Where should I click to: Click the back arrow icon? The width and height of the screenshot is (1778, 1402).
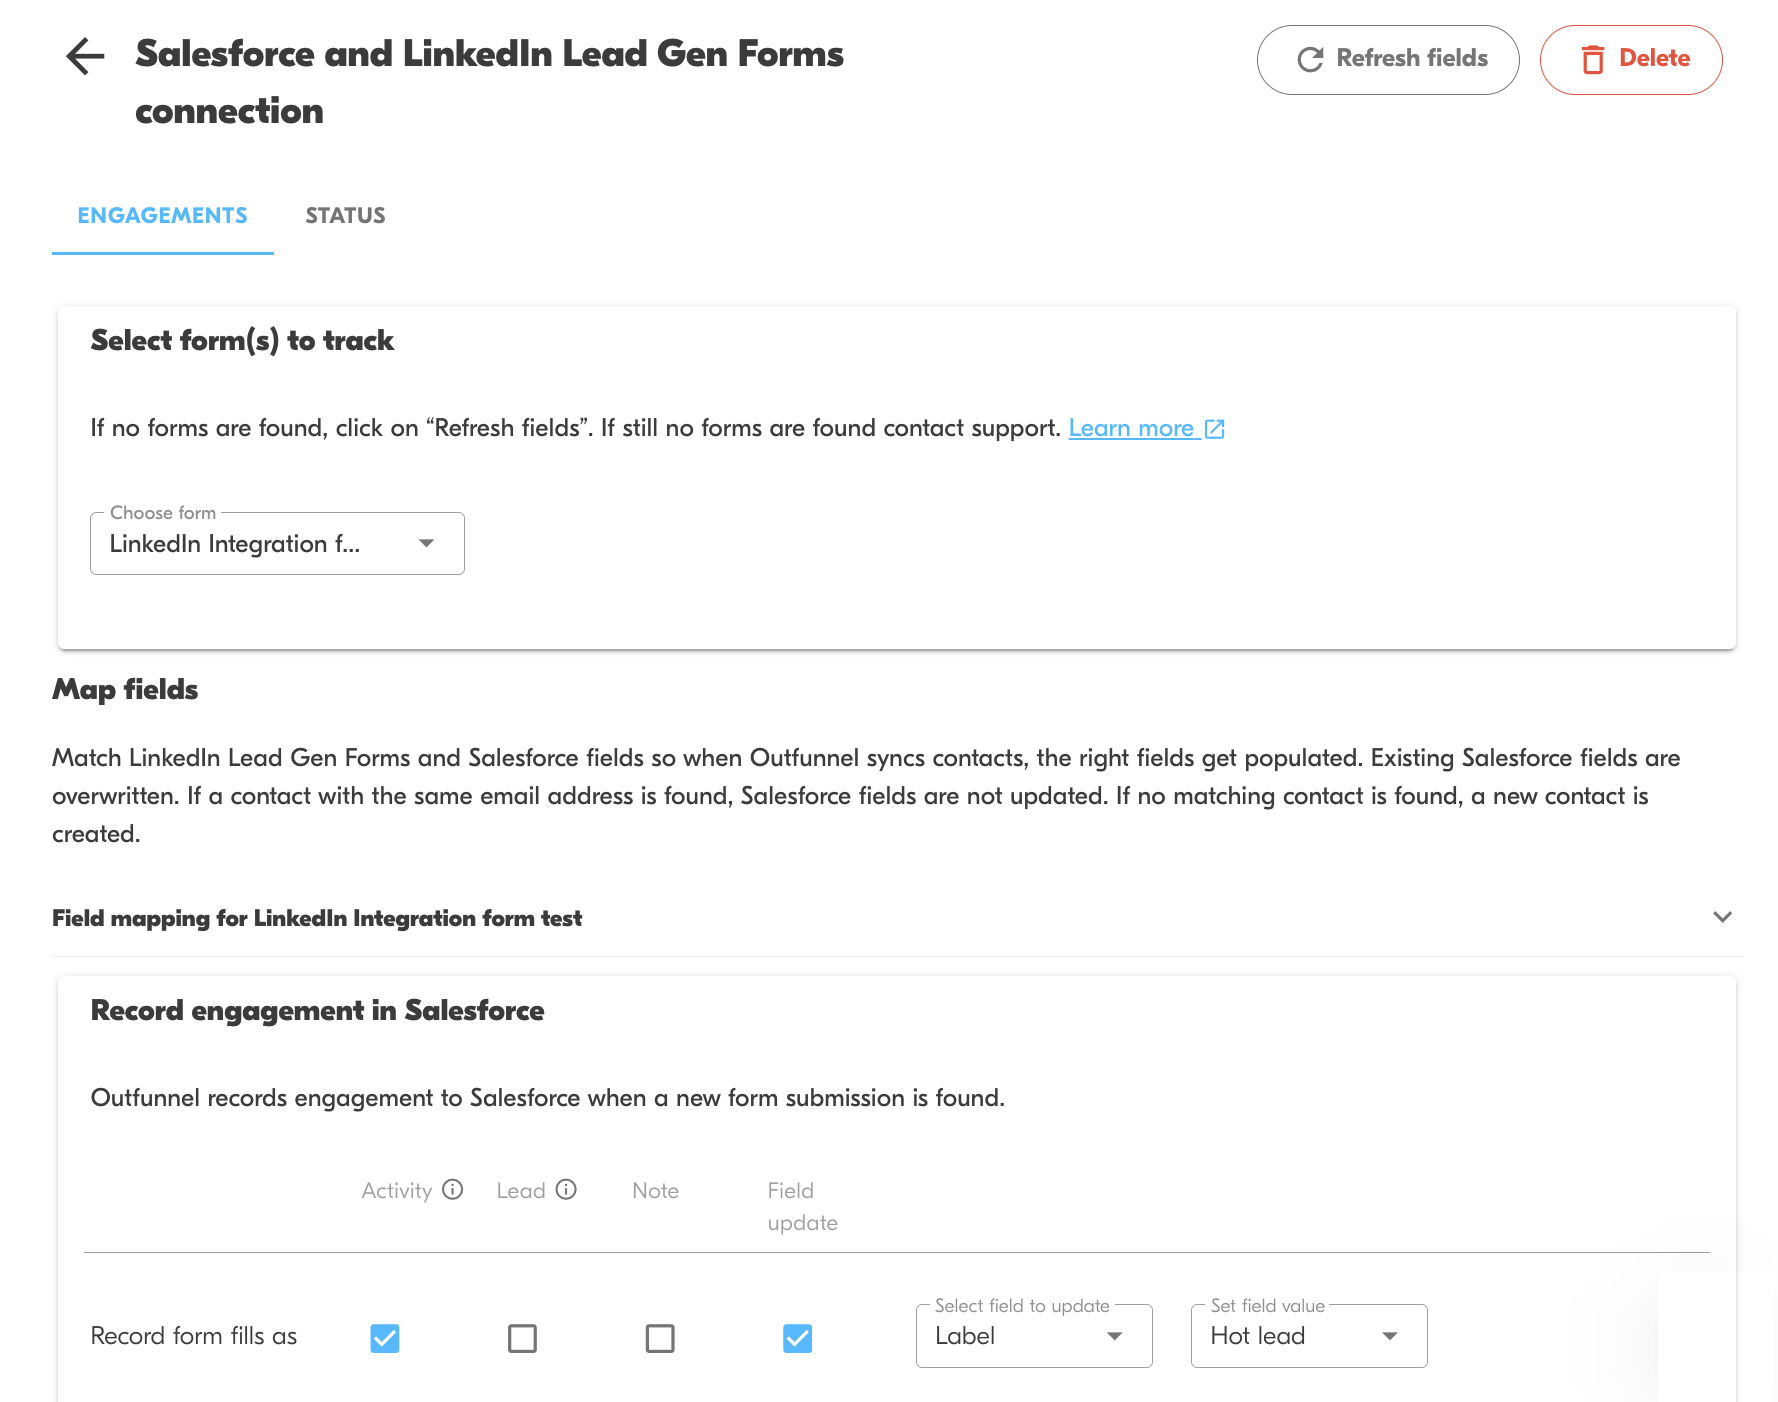85,56
